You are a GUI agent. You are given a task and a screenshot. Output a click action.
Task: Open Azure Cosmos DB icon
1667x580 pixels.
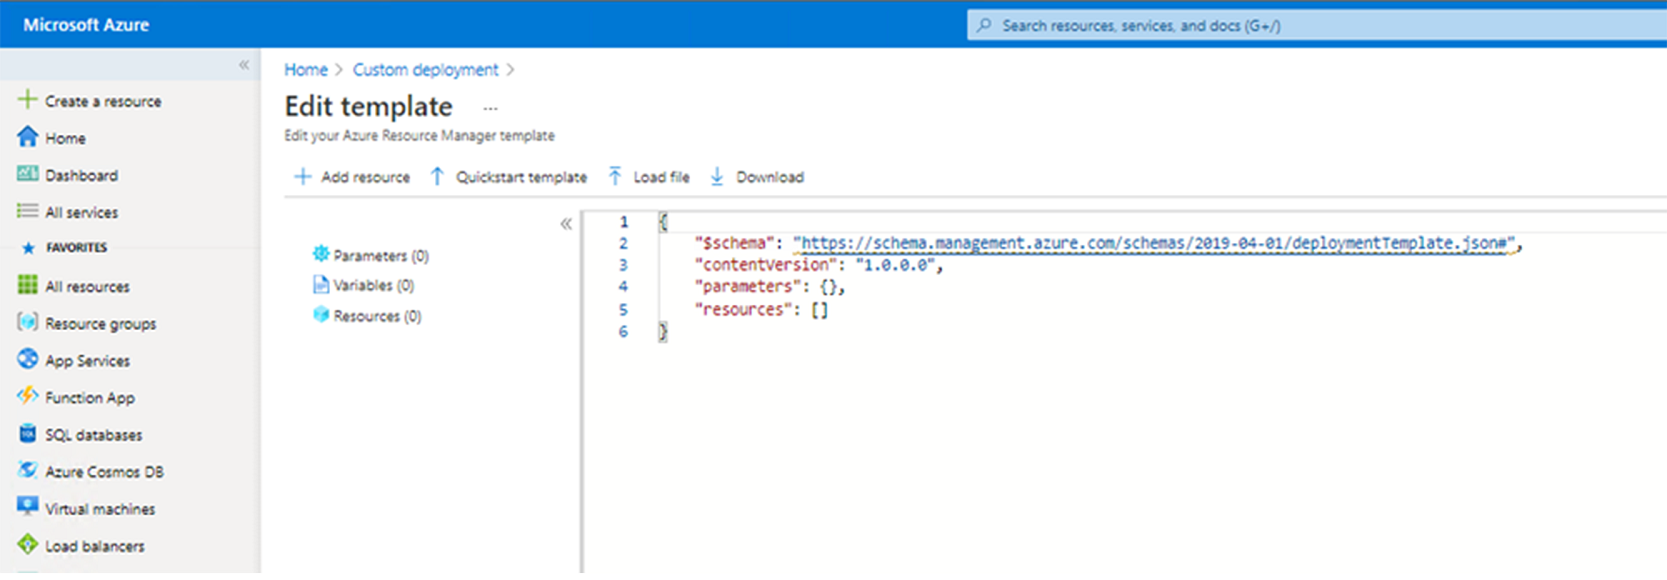[27, 470]
